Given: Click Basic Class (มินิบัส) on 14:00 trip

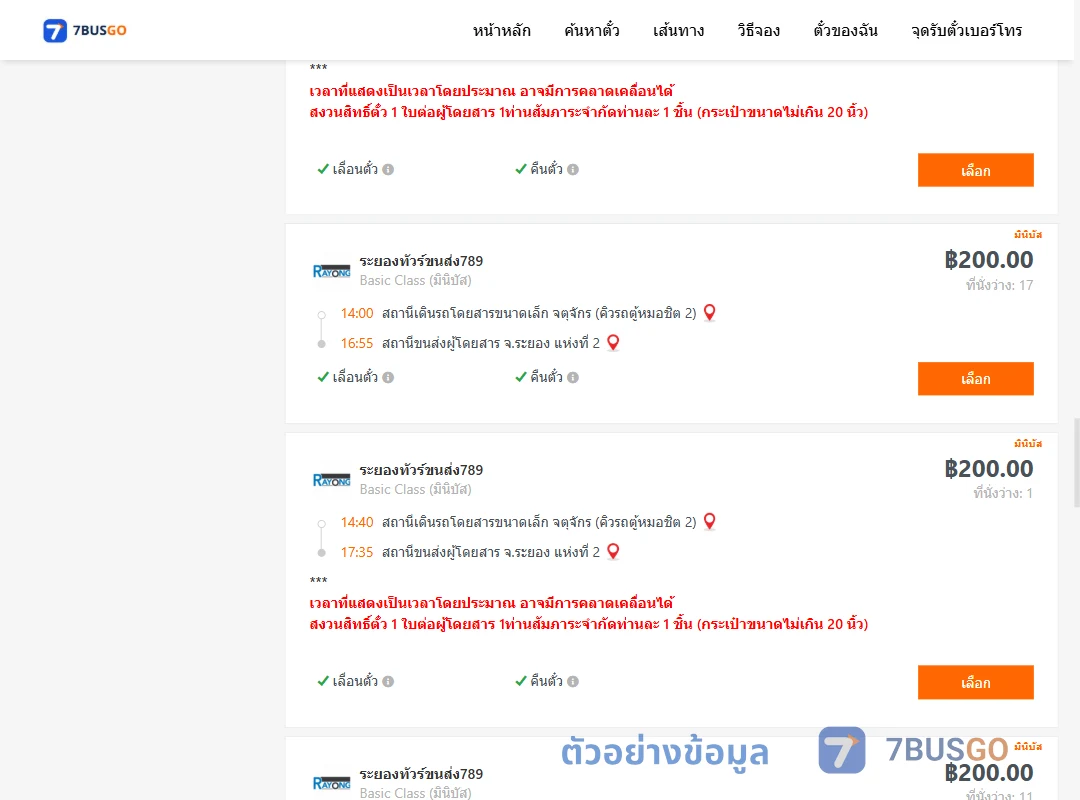Looking at the screenshot, I should point(415,280).
